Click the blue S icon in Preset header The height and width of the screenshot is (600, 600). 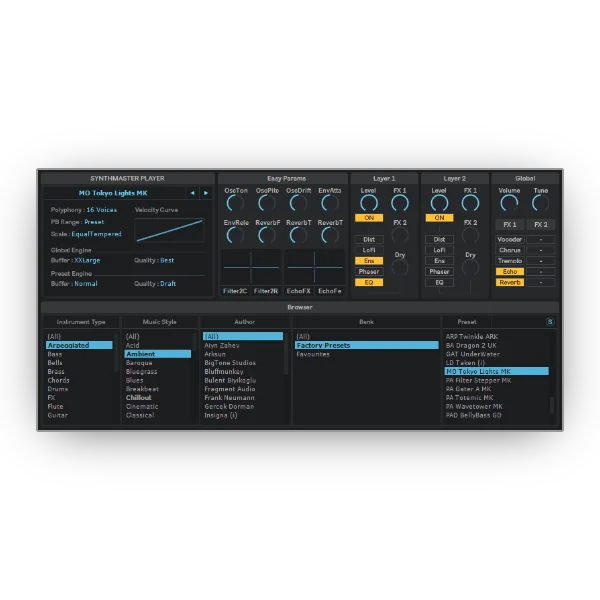550,322
